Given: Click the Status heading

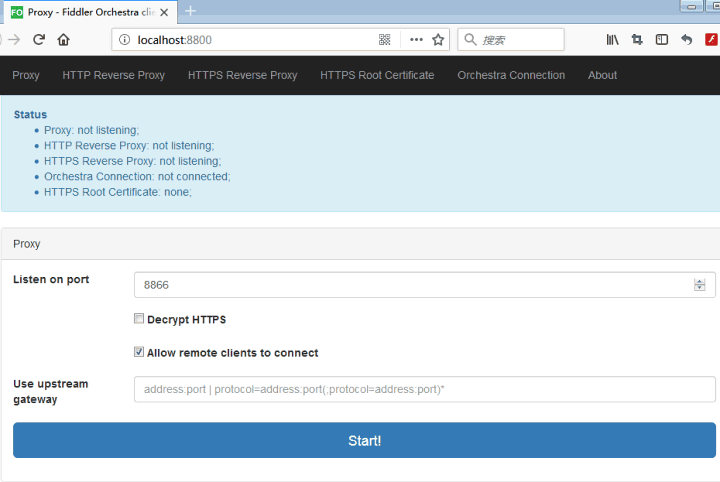Looking at the screenshot, I should [x=30, y=114].
